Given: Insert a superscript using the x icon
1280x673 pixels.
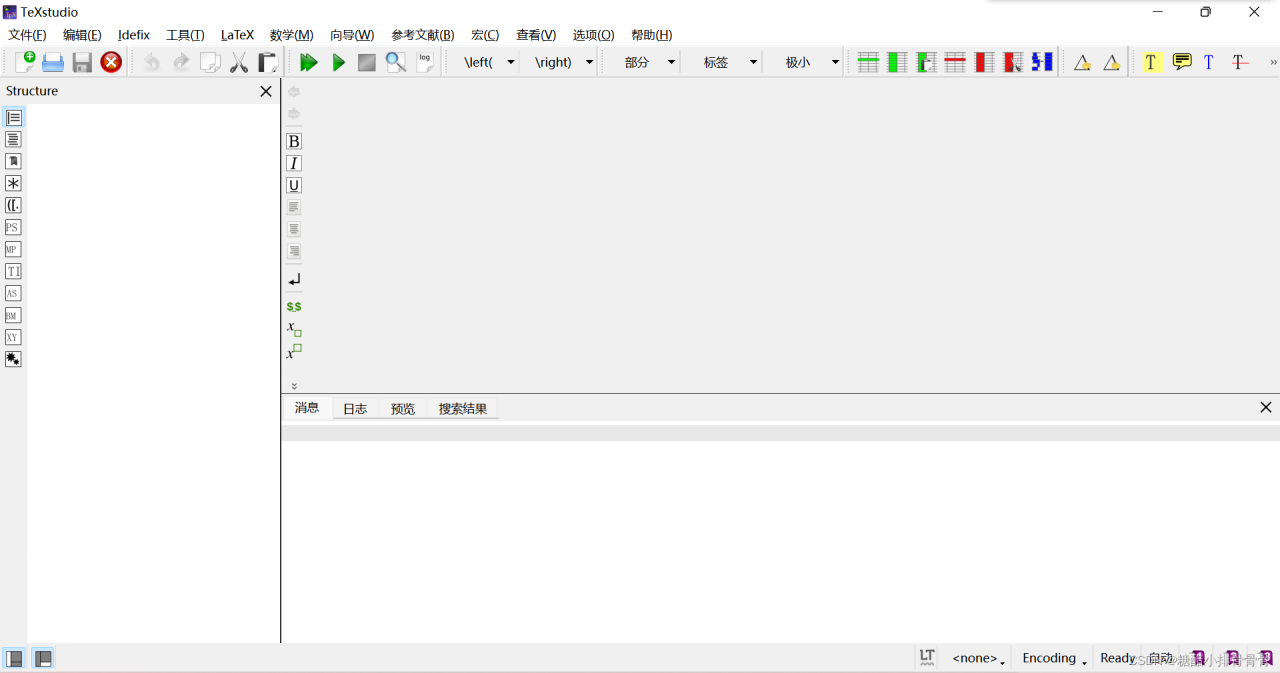Looking at the screenshot, I should pyautogui.click(x=293, y=350).
